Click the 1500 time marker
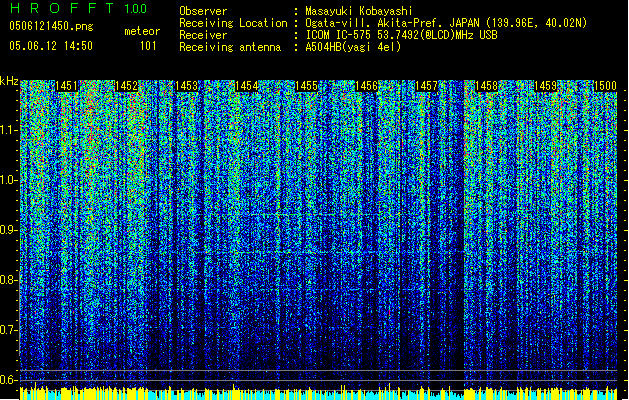The height and width of the screenshot is (400, 629). (x=605, y=86)
